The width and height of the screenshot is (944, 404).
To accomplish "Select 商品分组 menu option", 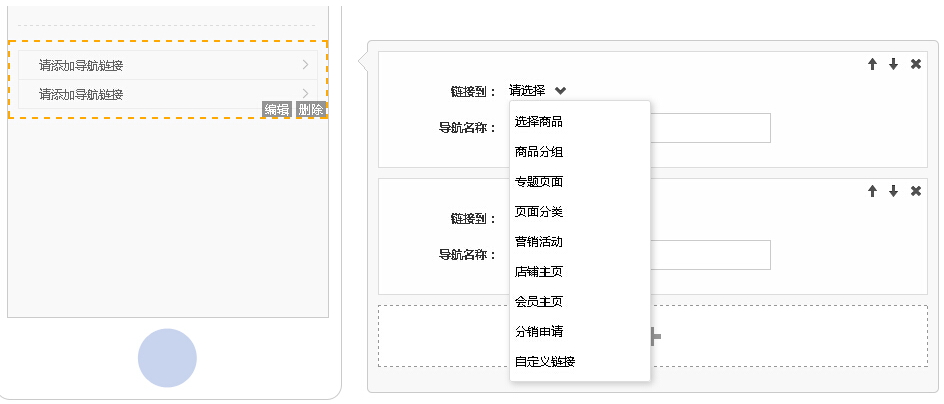I will [x=539, y=152].
